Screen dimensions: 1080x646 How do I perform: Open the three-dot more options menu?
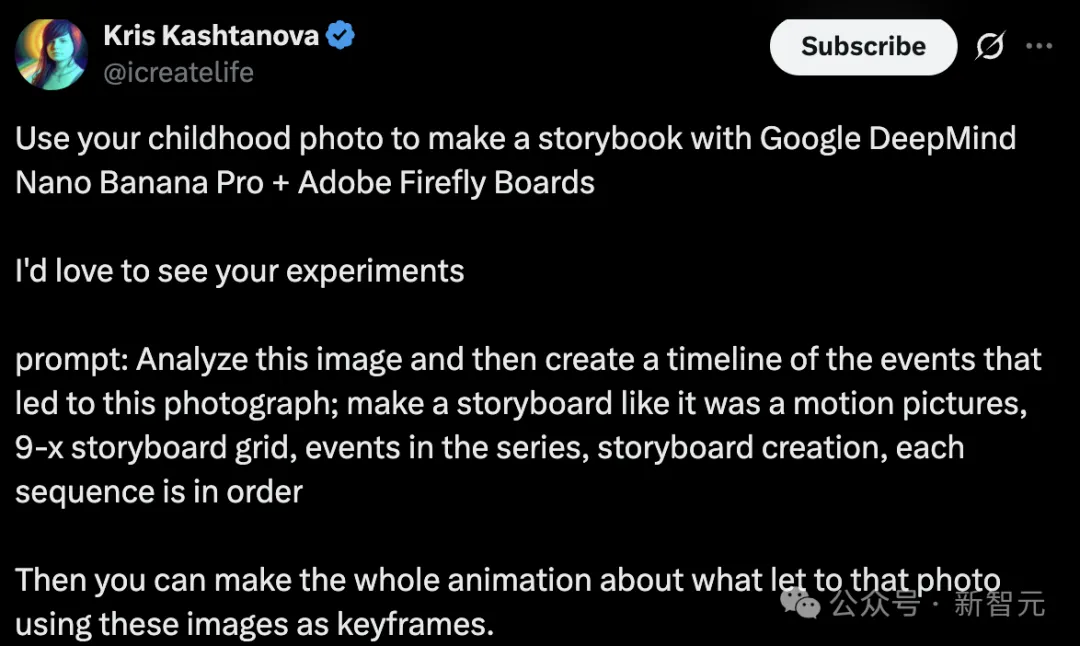pyautogui.click(x=1040, y=47)
